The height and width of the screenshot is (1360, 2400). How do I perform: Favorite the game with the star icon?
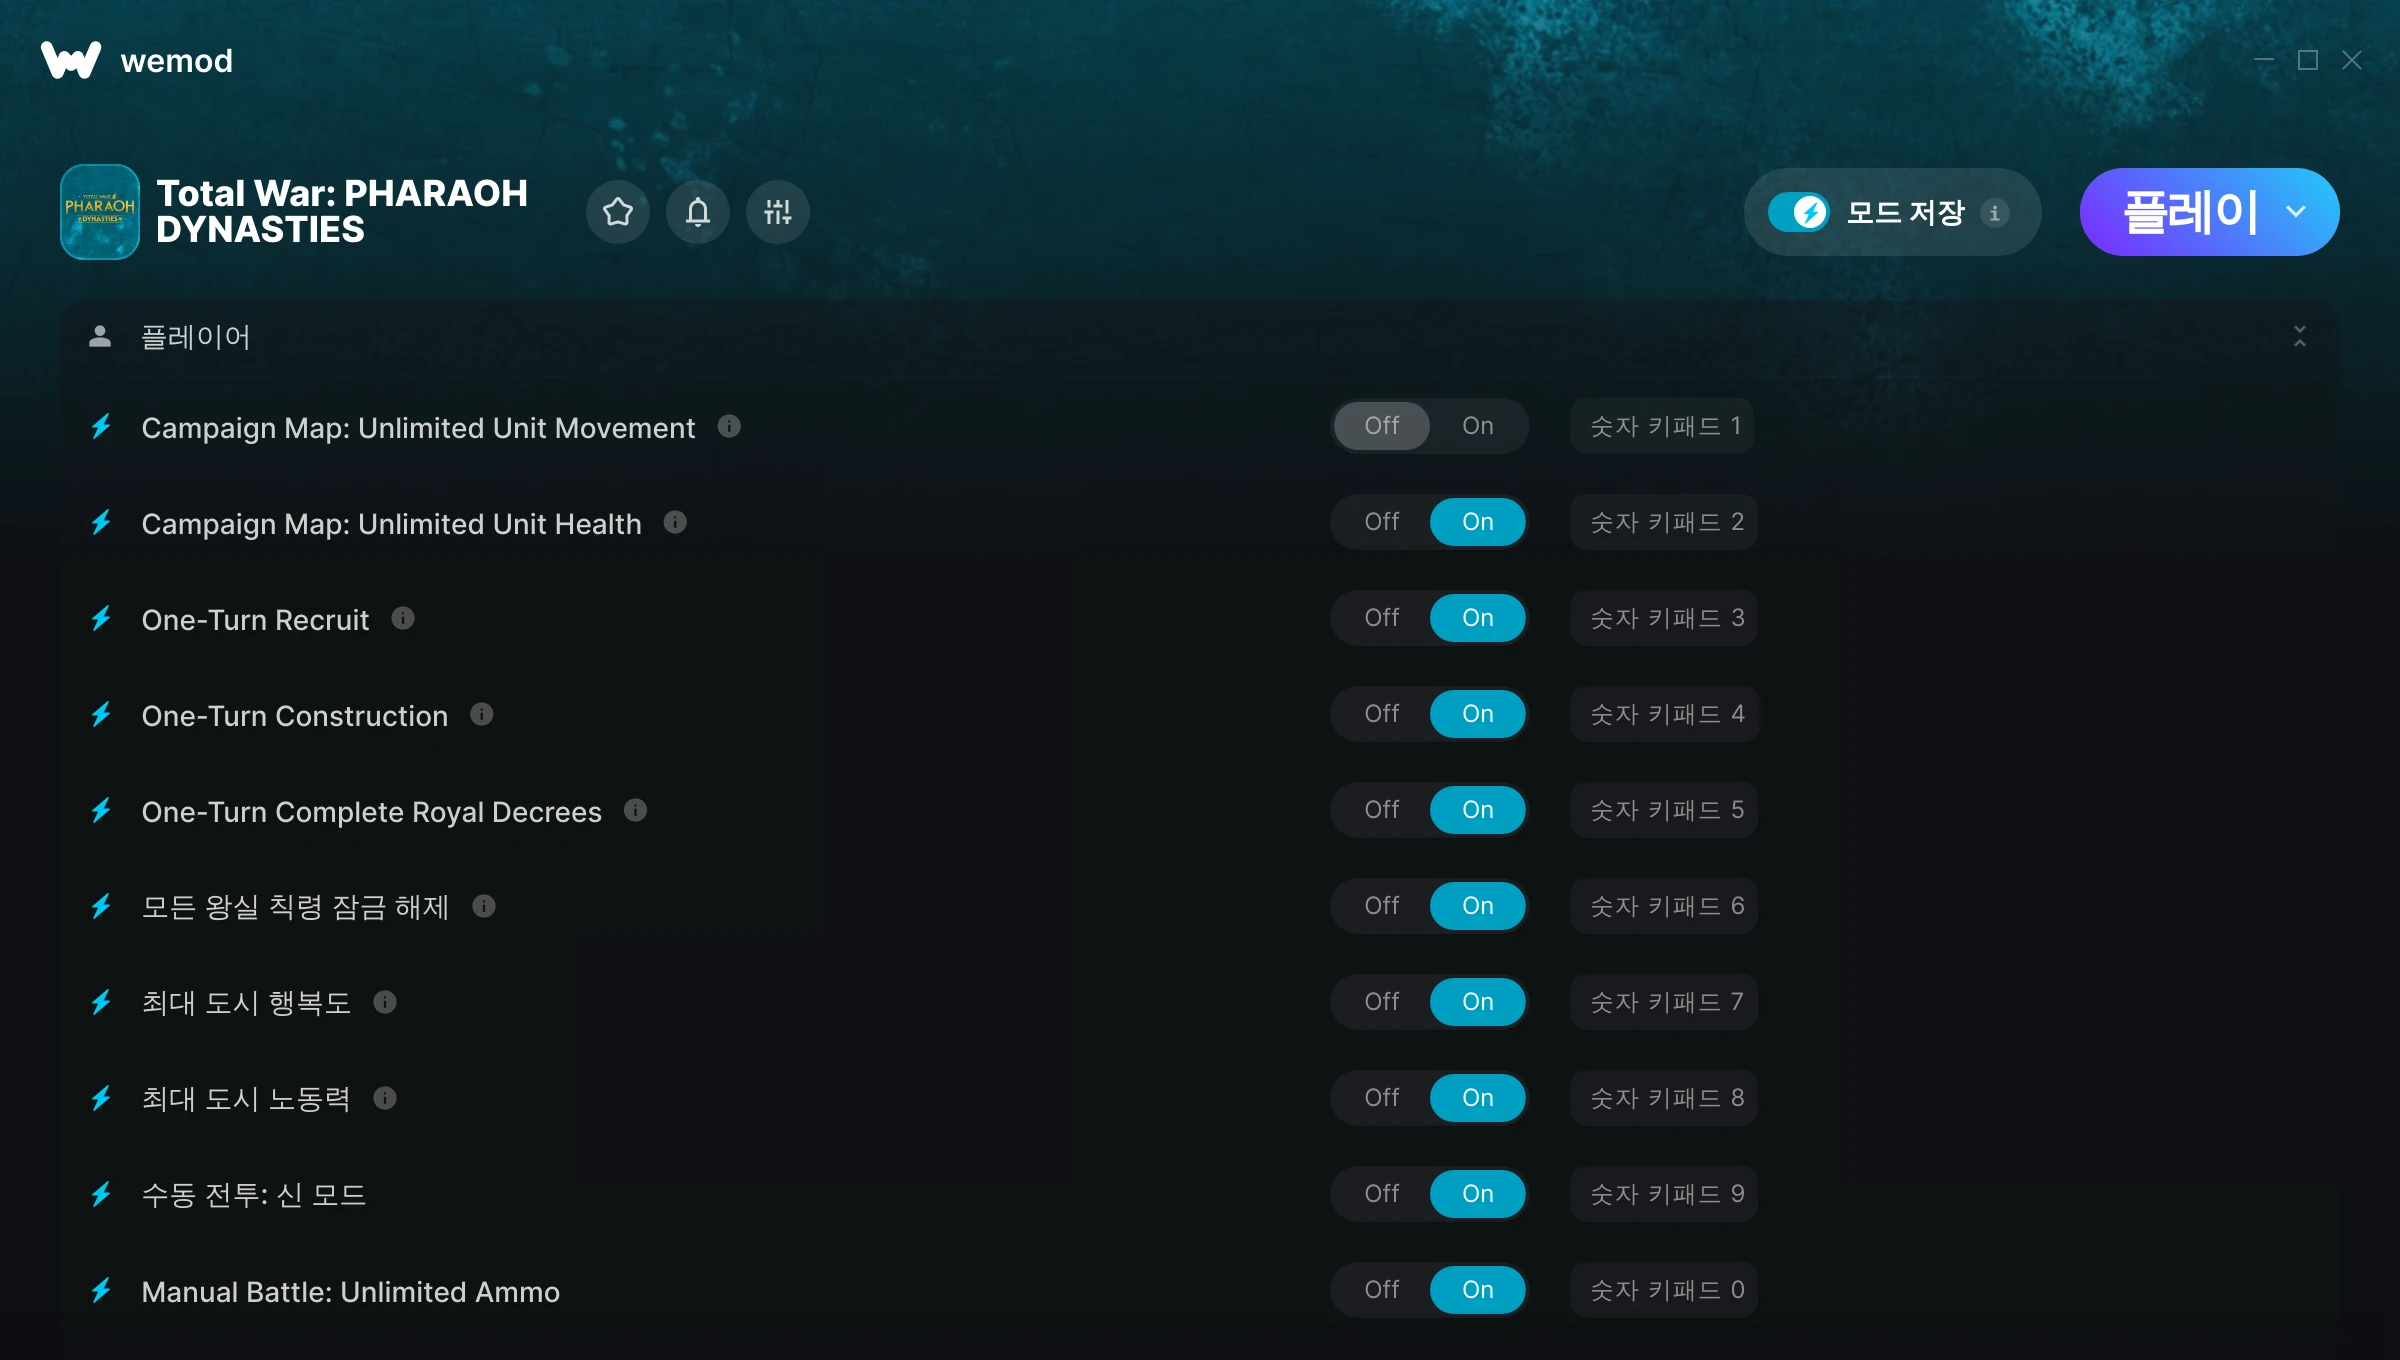point(618,212)
